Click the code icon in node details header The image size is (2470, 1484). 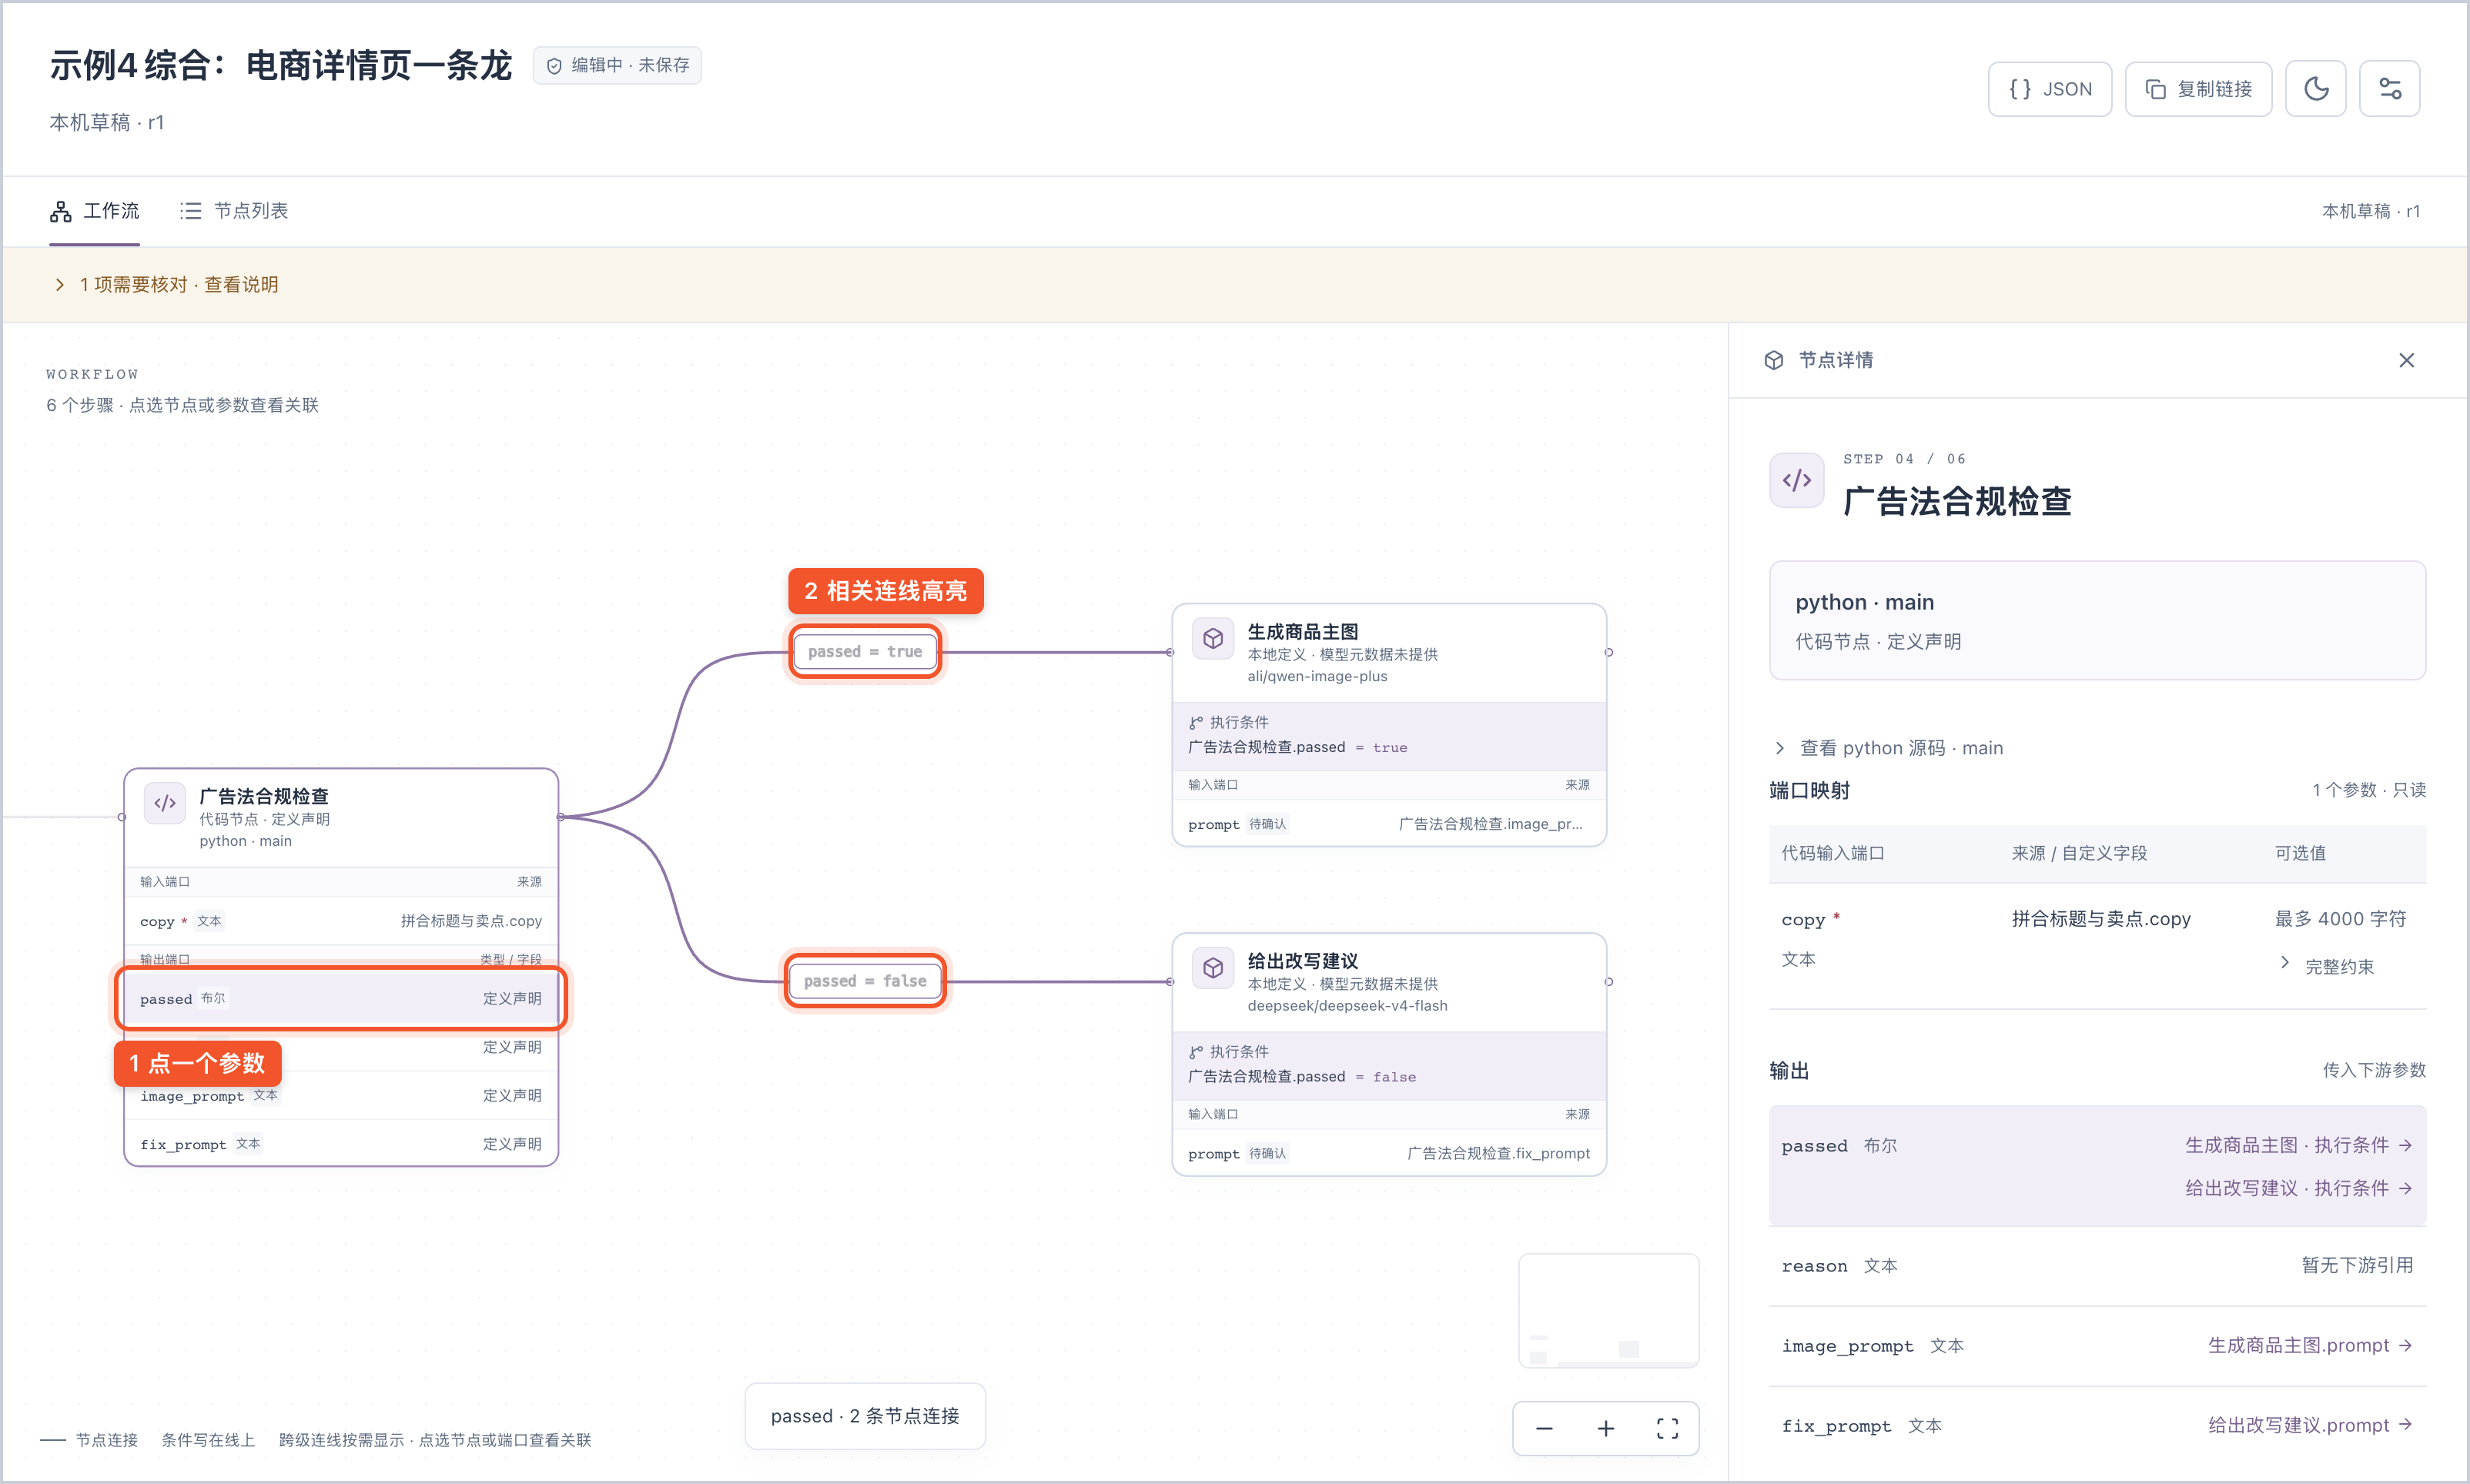tap(1796, 480)
